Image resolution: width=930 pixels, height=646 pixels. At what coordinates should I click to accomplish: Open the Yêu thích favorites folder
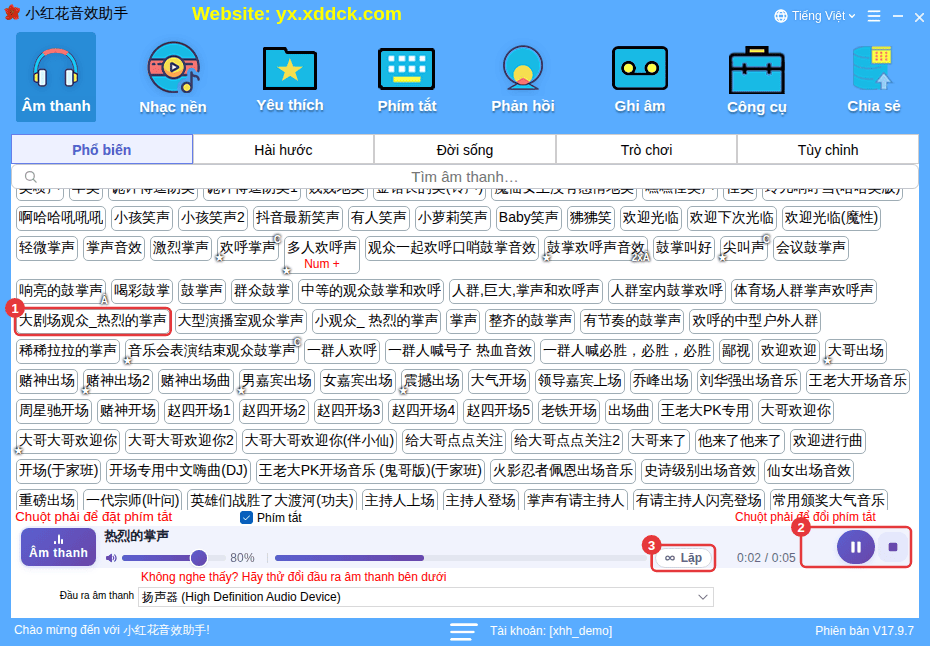click(x=289, y=77)
